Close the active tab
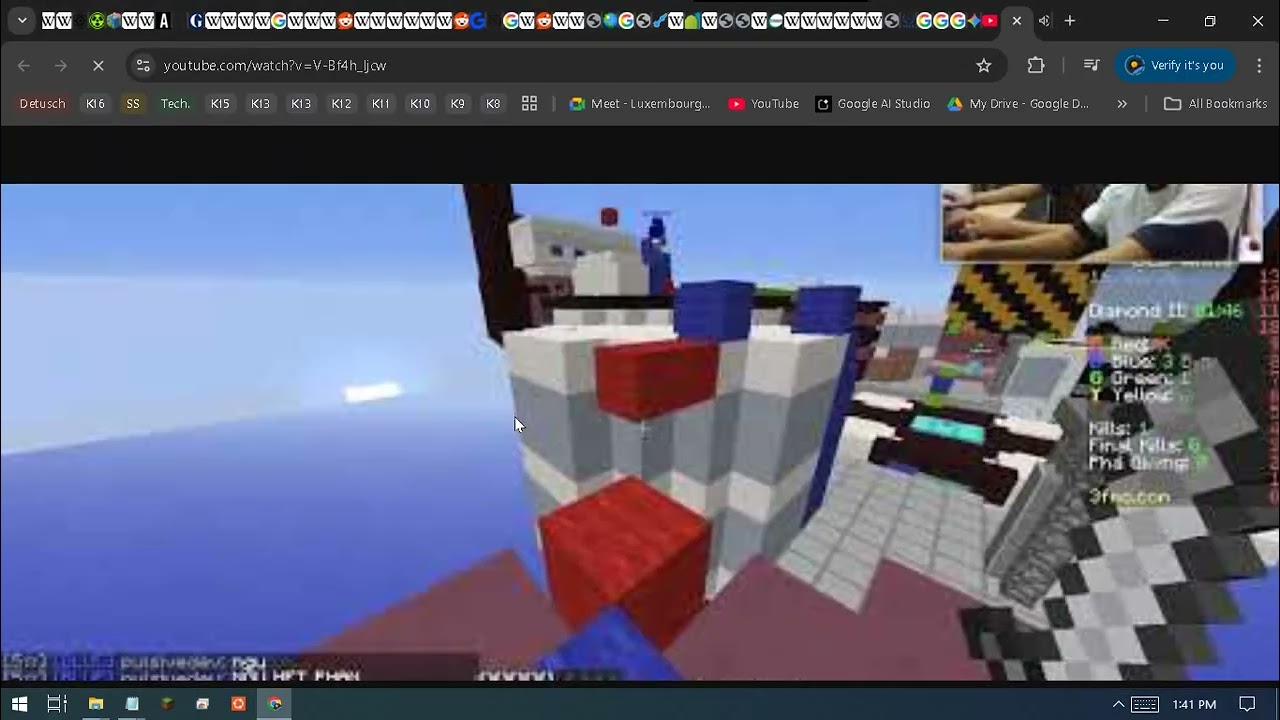Viewport: 1280px width, 720px height. pos(1017,21)
